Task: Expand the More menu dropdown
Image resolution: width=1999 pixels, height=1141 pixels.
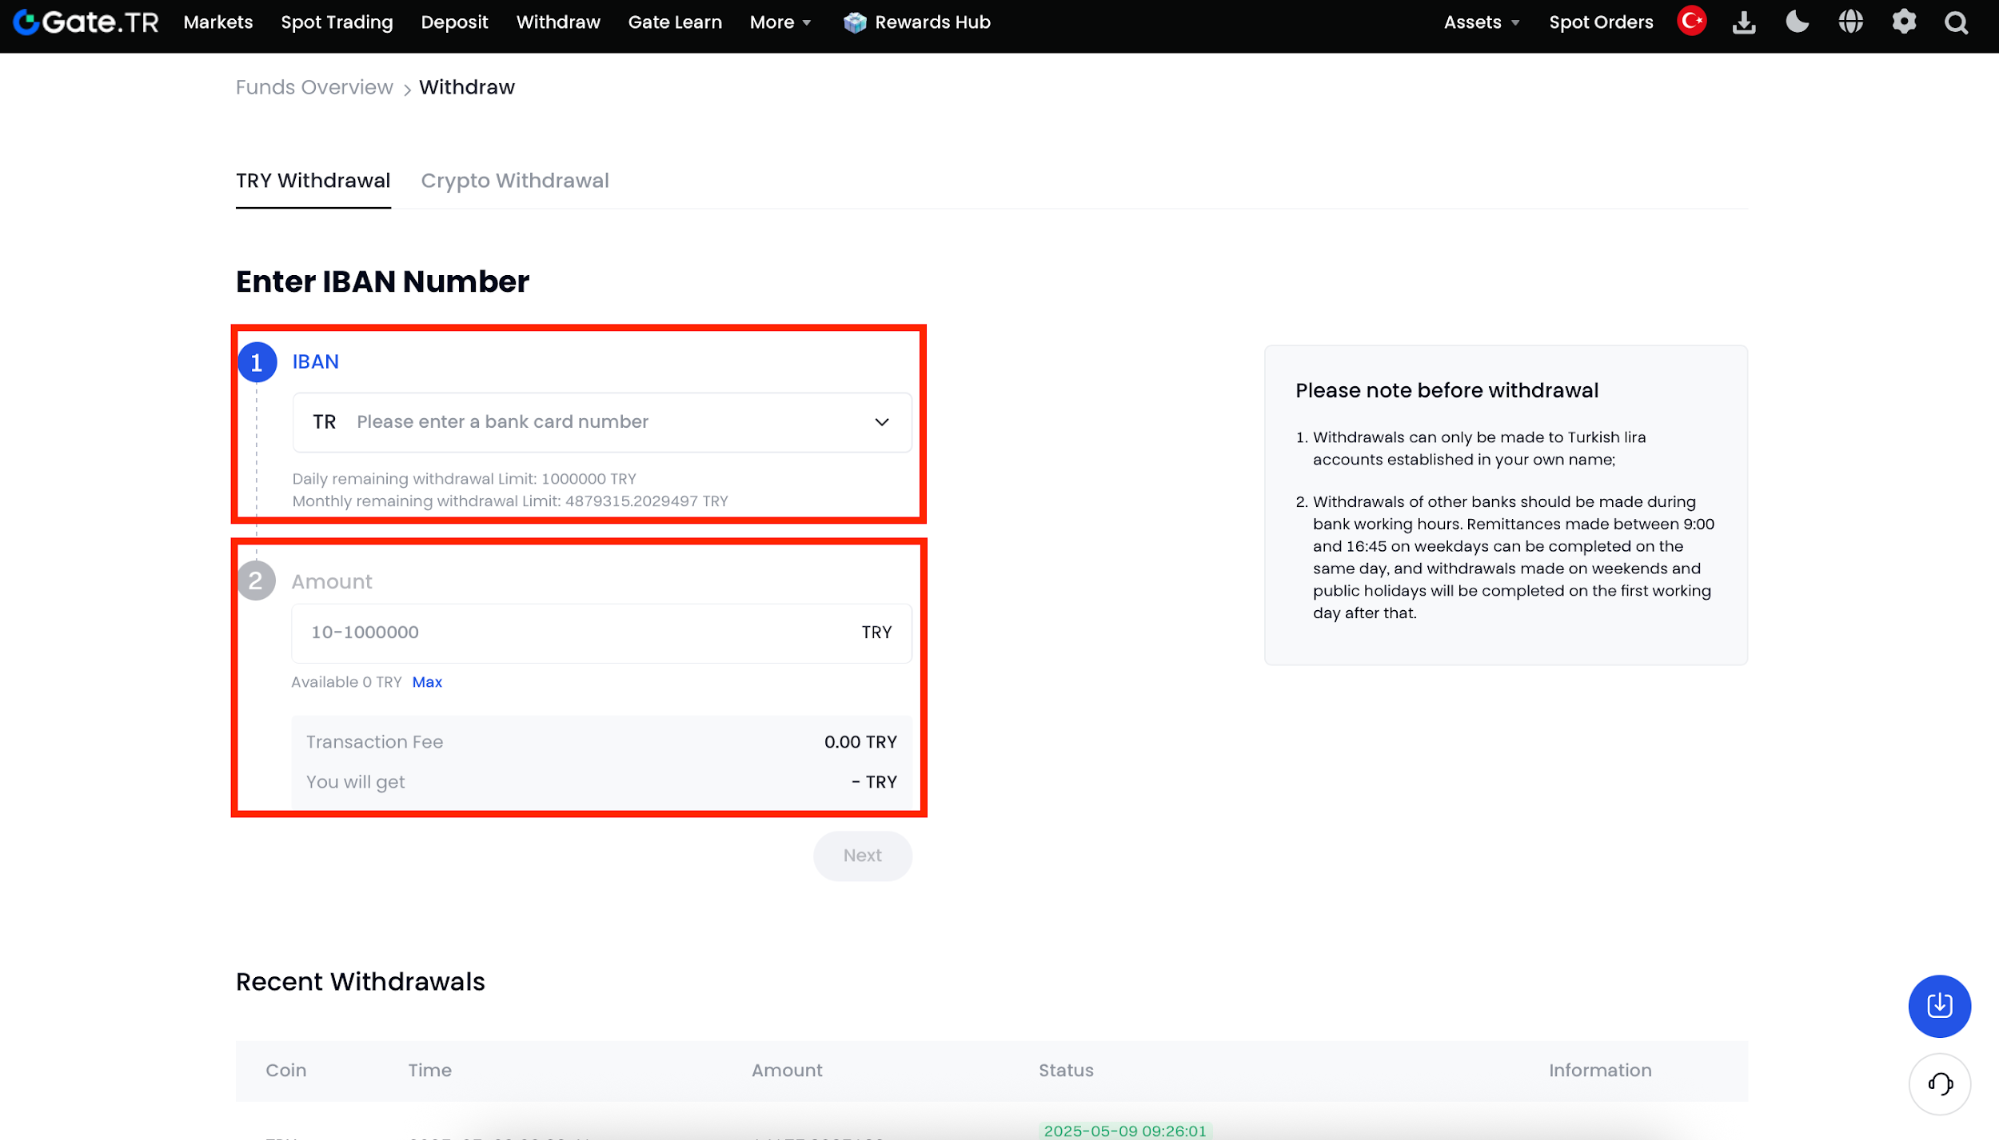Action: (780, 22)
